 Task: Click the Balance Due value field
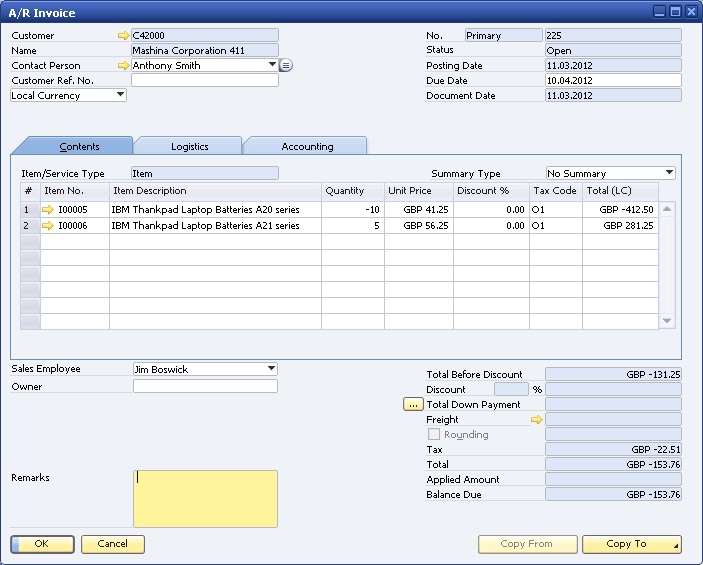(613, 494)
